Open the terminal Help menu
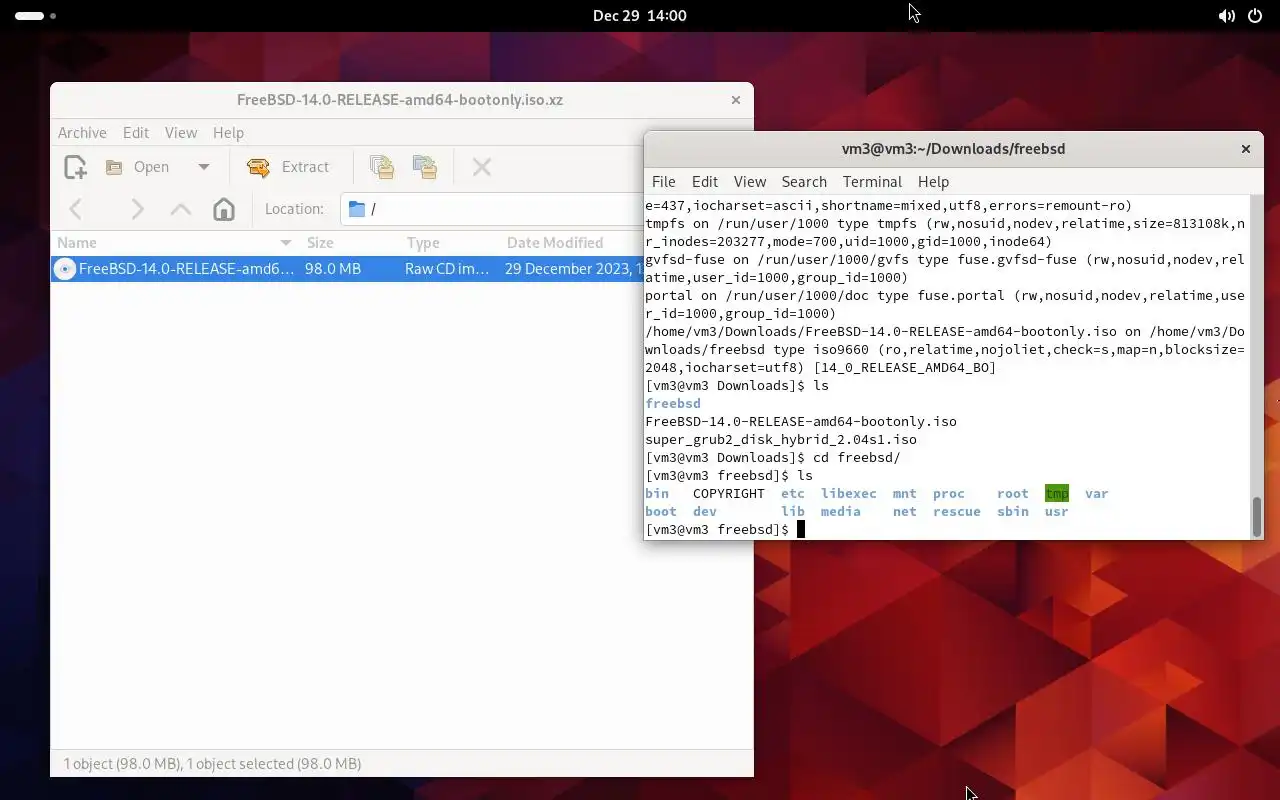This screenshot has height=800, width=1280. [x=933, y=181]
